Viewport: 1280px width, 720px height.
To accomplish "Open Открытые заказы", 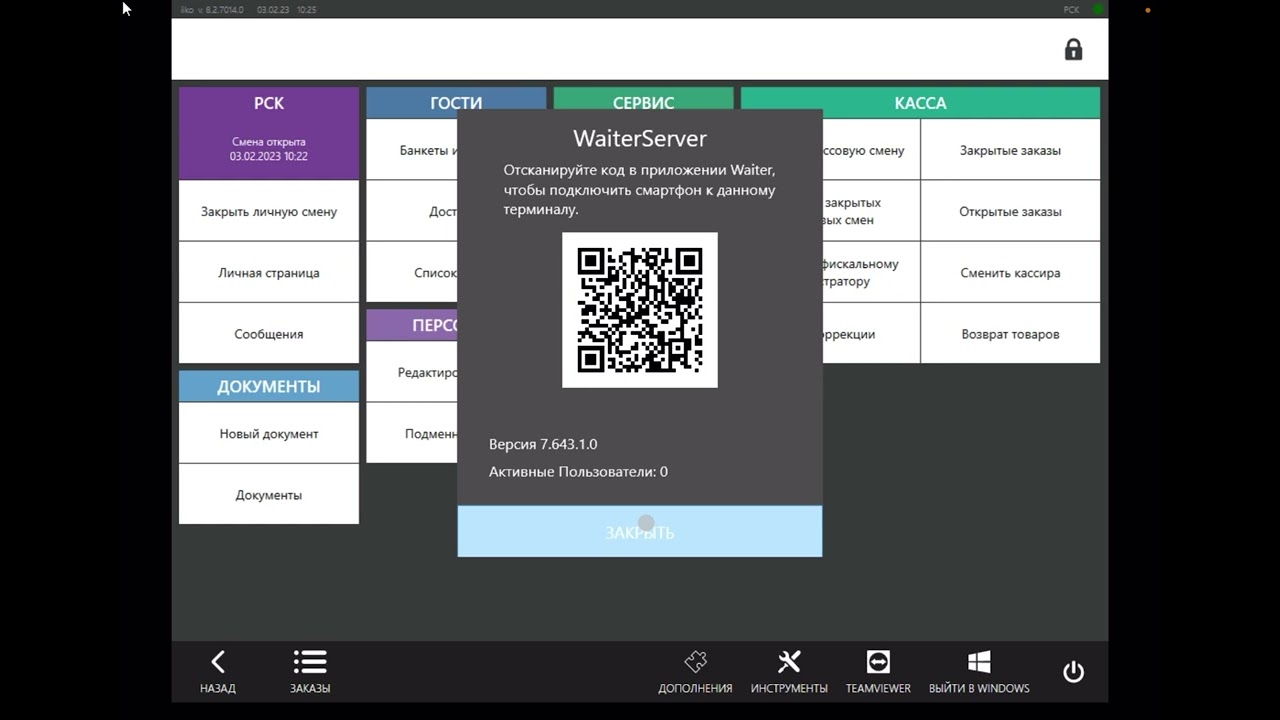I will tap(1010, 211).
